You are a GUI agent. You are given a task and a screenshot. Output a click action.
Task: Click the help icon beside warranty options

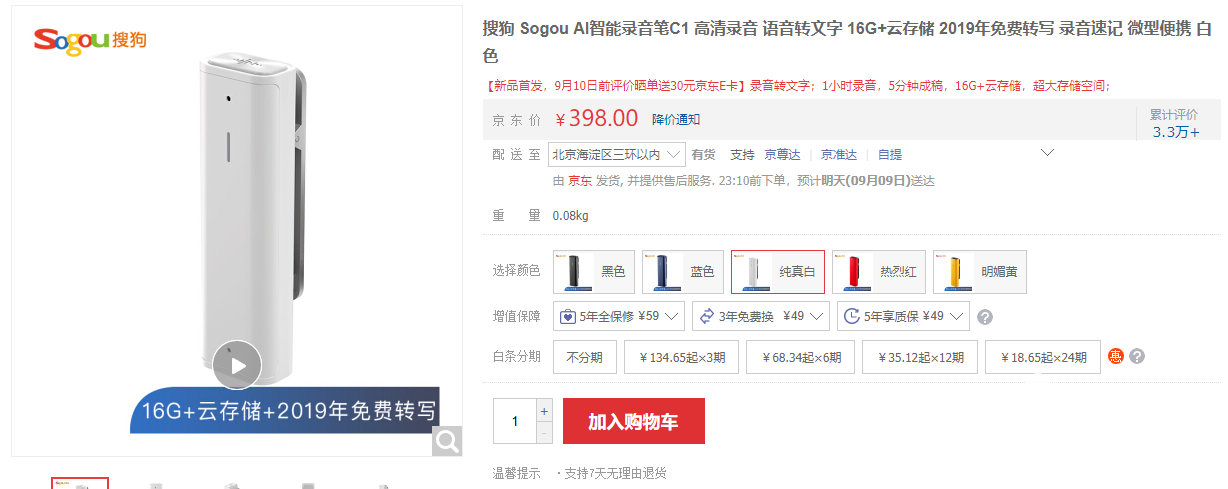click(x=985, y=317)
